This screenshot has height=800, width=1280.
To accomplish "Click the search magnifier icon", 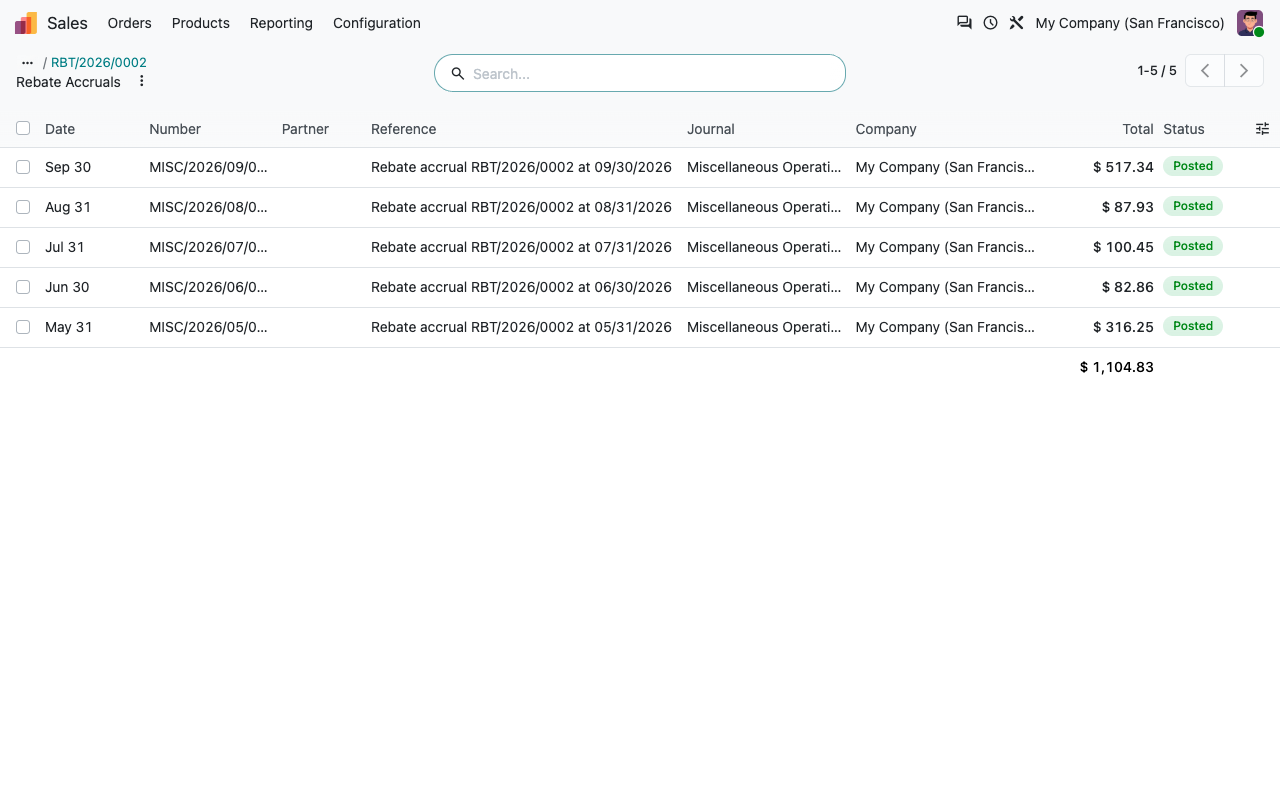I will pos(458,74).
